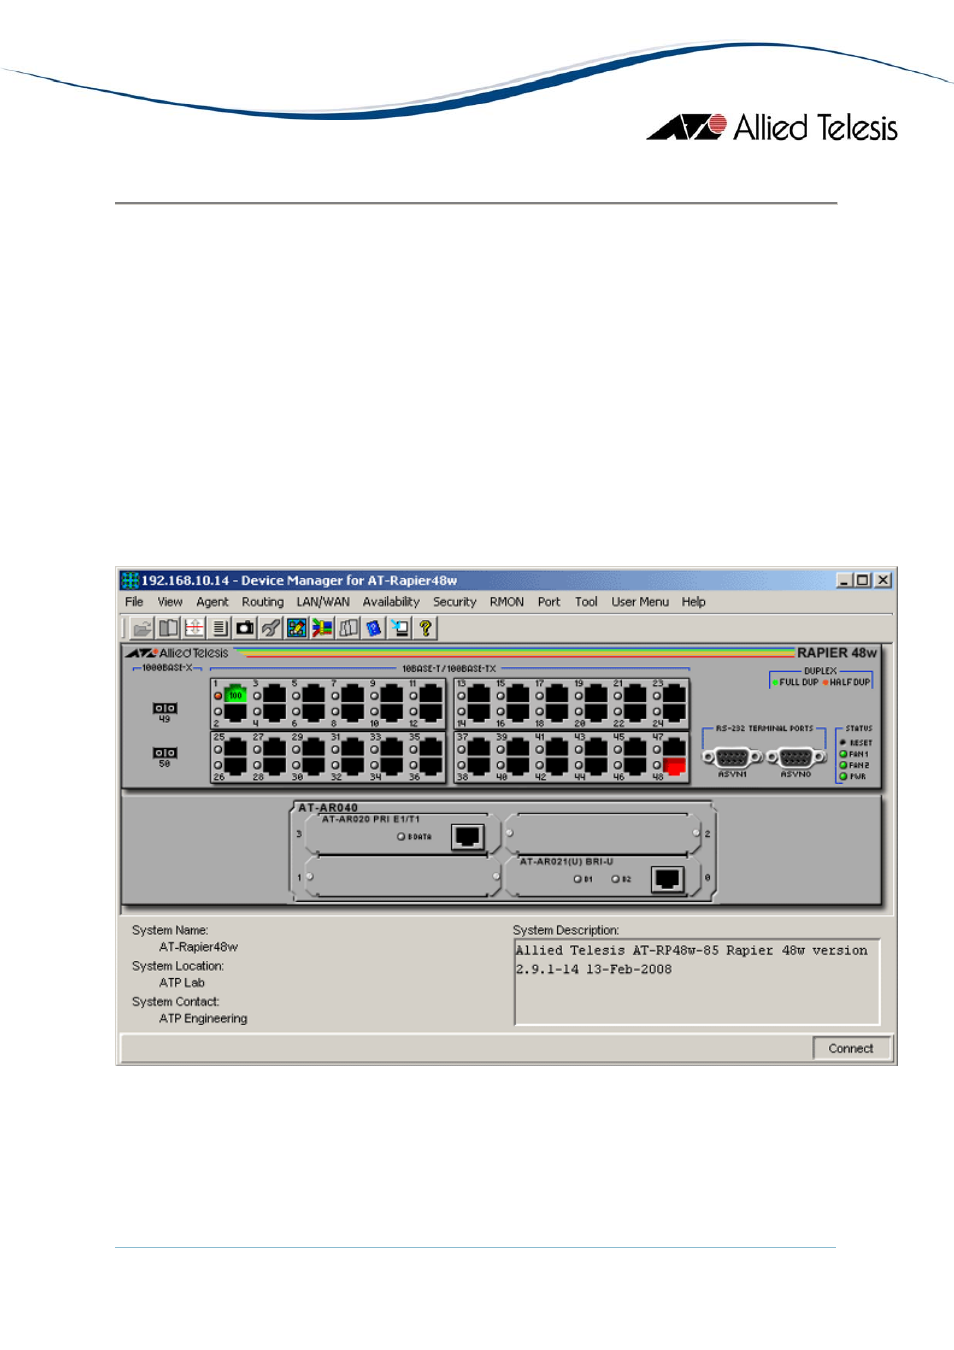Click the 1000BASE-X uplink port 50
Image resolution: width=954 pixels, height=1350 pixels.
click(165, 753)
